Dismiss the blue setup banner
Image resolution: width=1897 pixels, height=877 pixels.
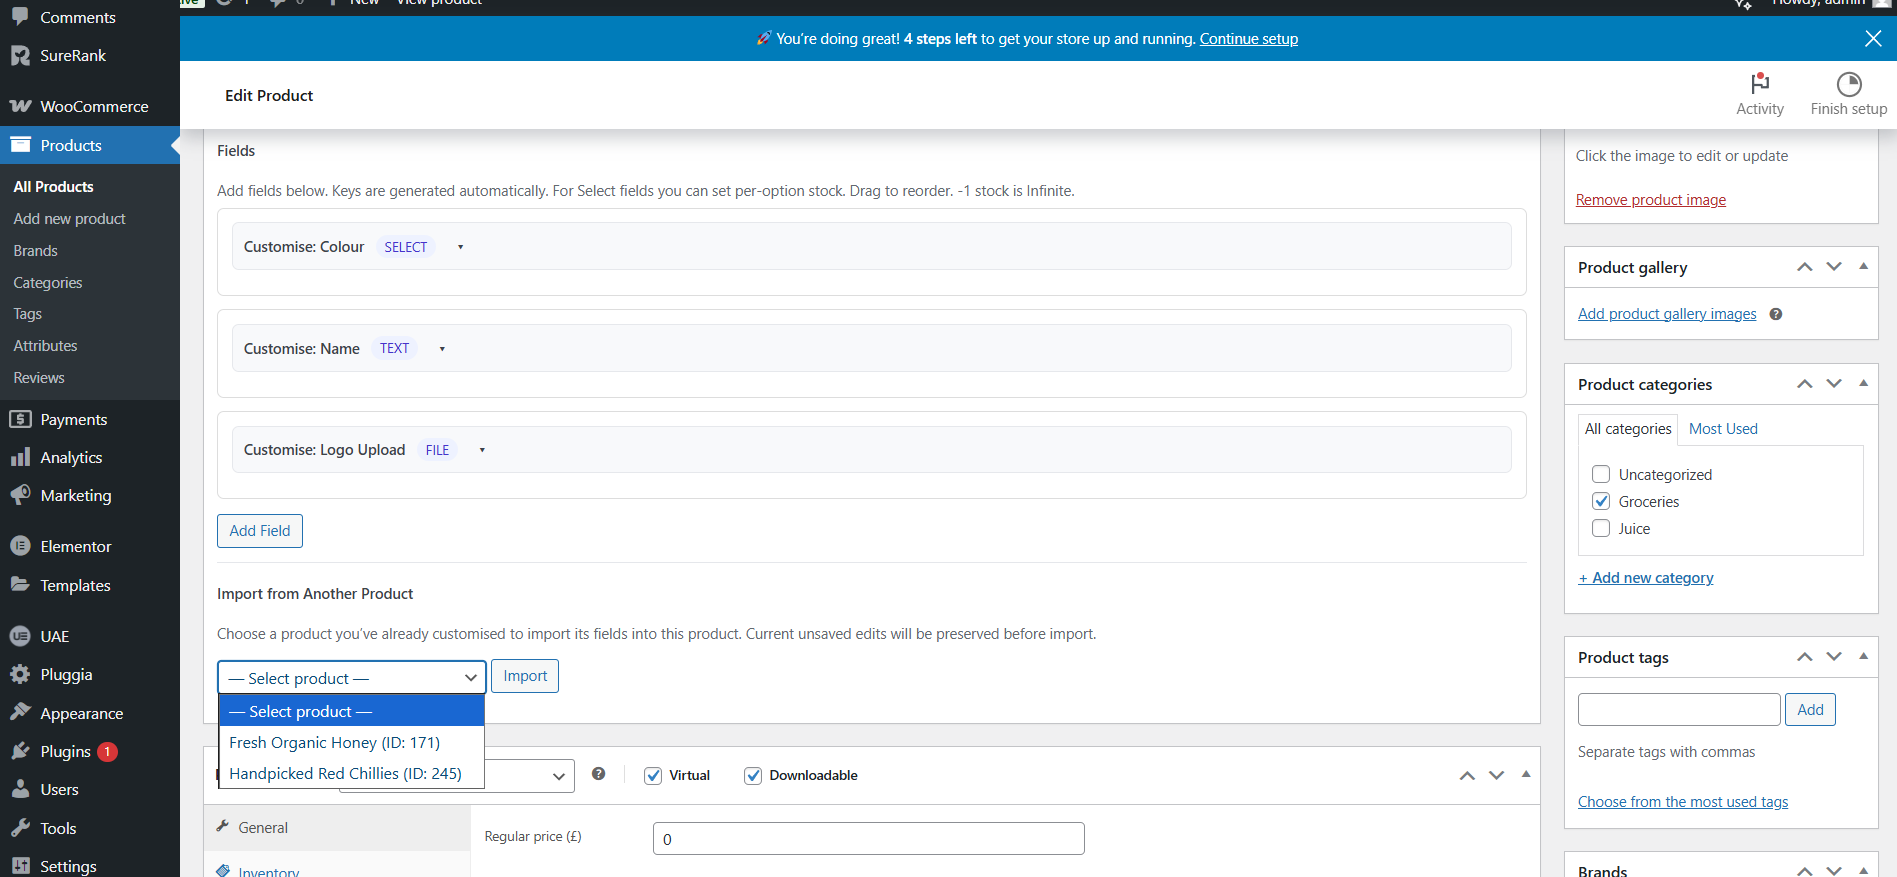[1872, 38]
